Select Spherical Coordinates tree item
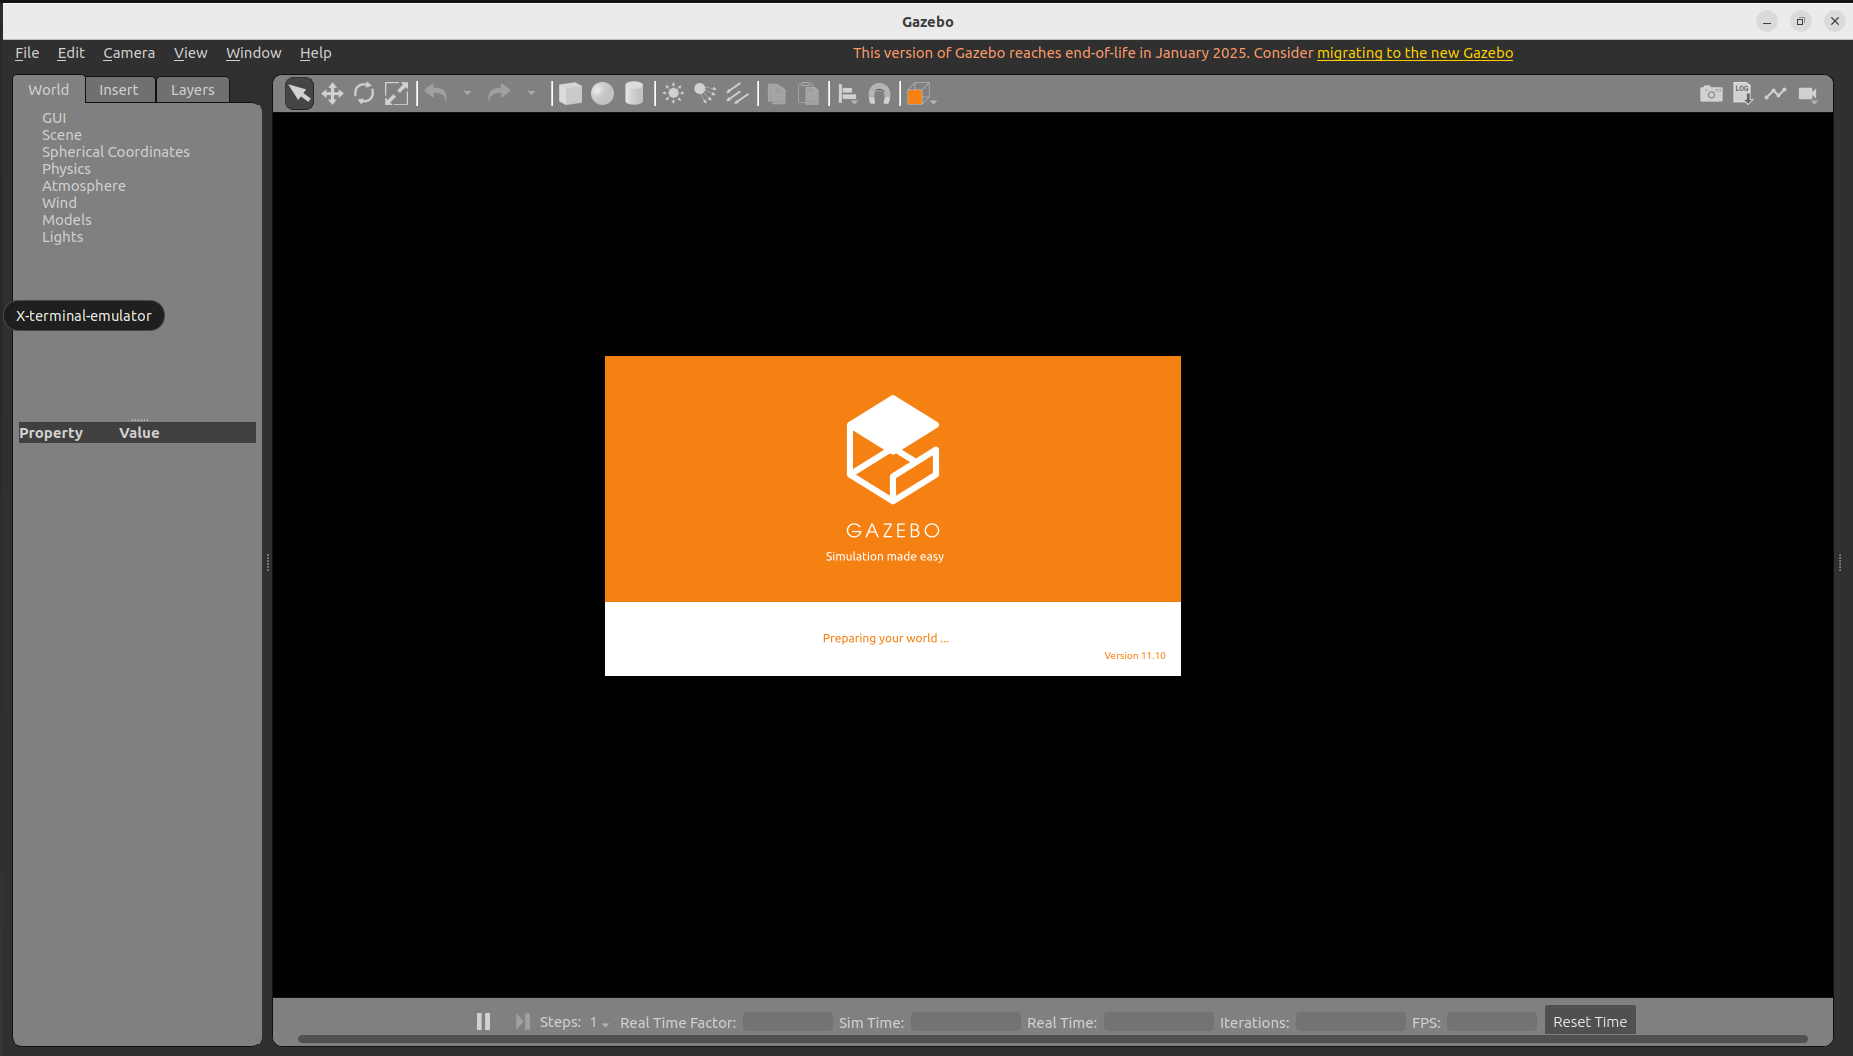Image resolution: width=1853 pixels, height=1056 pixels. [x=116, y=152]
